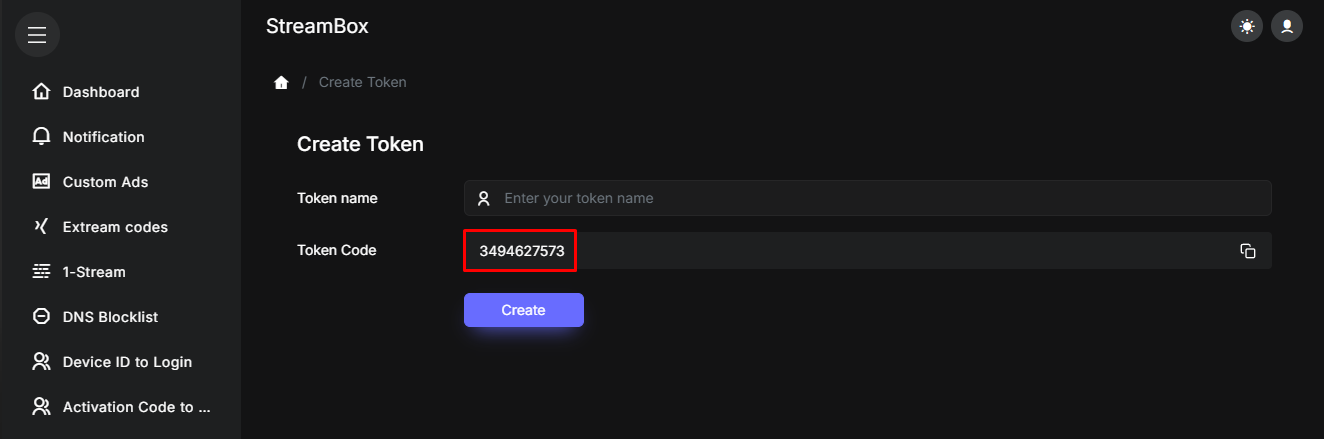This screenshot has width=1324, height=439.
Task: Toggle light/dark theme sun icon
Action: 1246,27
